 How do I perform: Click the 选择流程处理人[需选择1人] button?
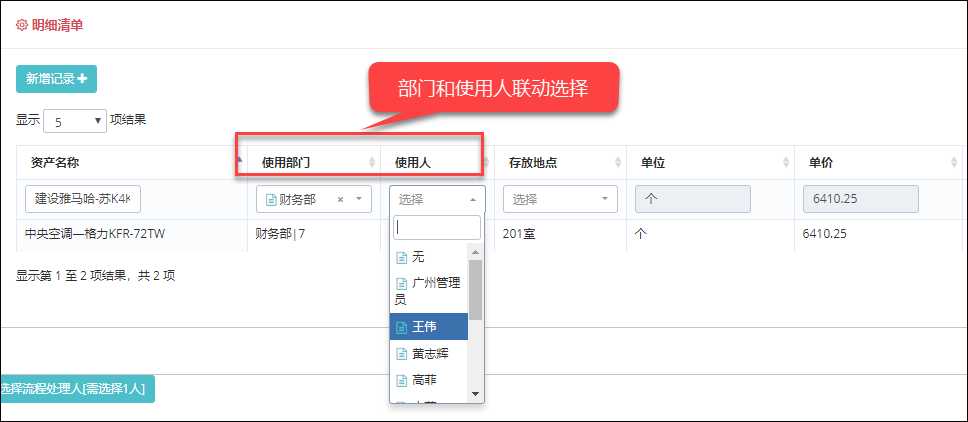(x=77, y=389)
